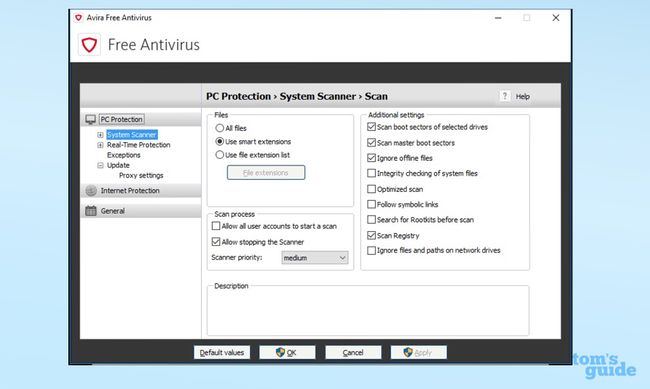This screenshot has height=389, width=650.
Task: Click the OK button
Action: pyautogui.click(x=287, y=353)
